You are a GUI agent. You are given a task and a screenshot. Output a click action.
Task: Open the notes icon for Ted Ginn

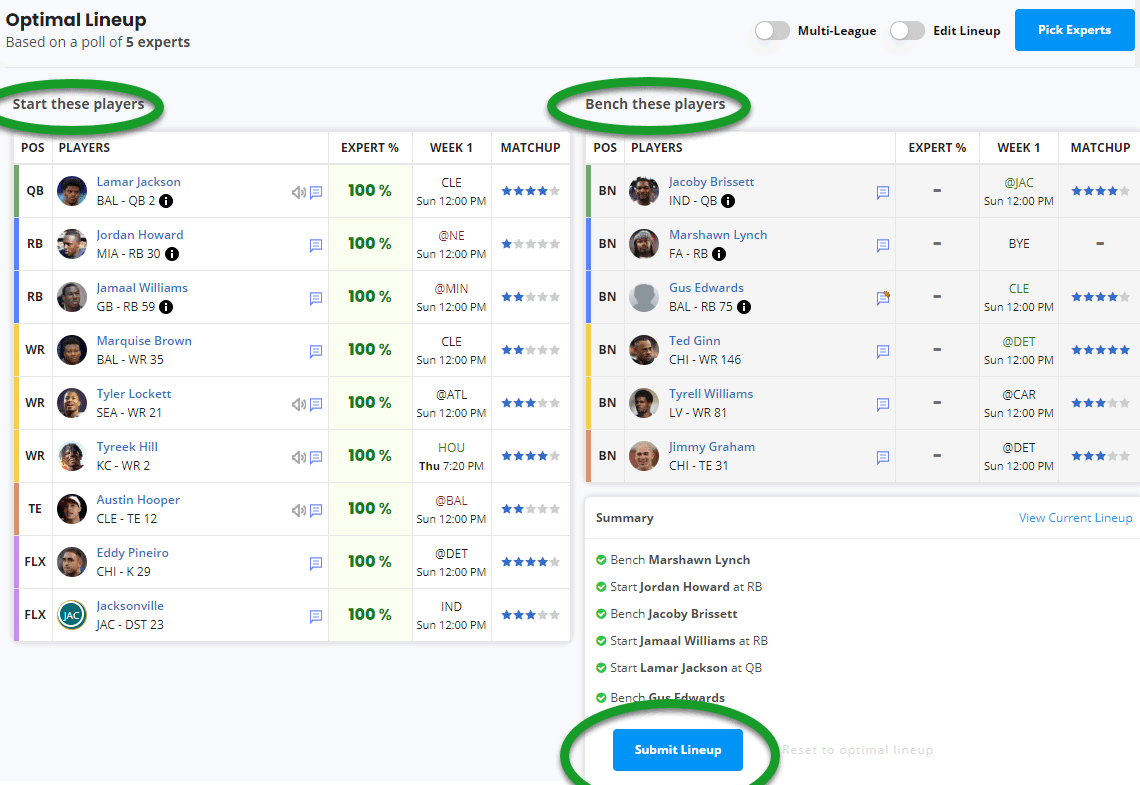pos(883,352)
